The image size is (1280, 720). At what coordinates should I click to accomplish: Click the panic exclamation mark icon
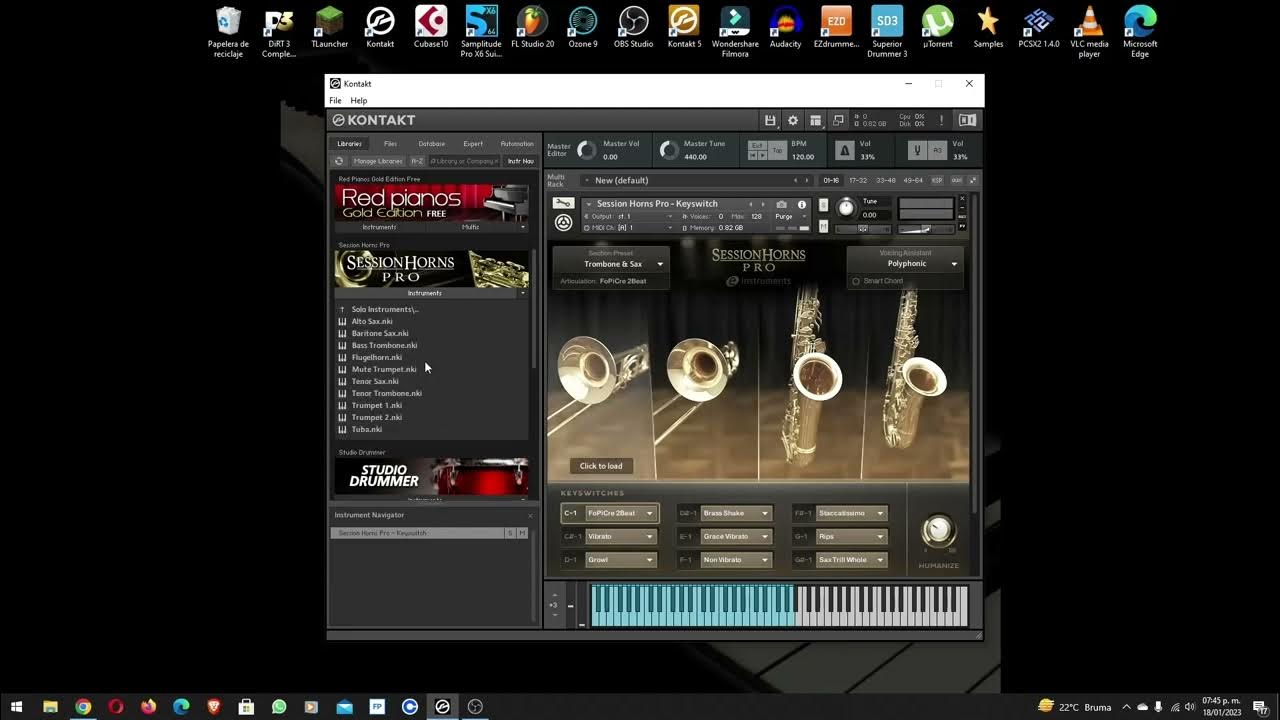click(941, 120)
